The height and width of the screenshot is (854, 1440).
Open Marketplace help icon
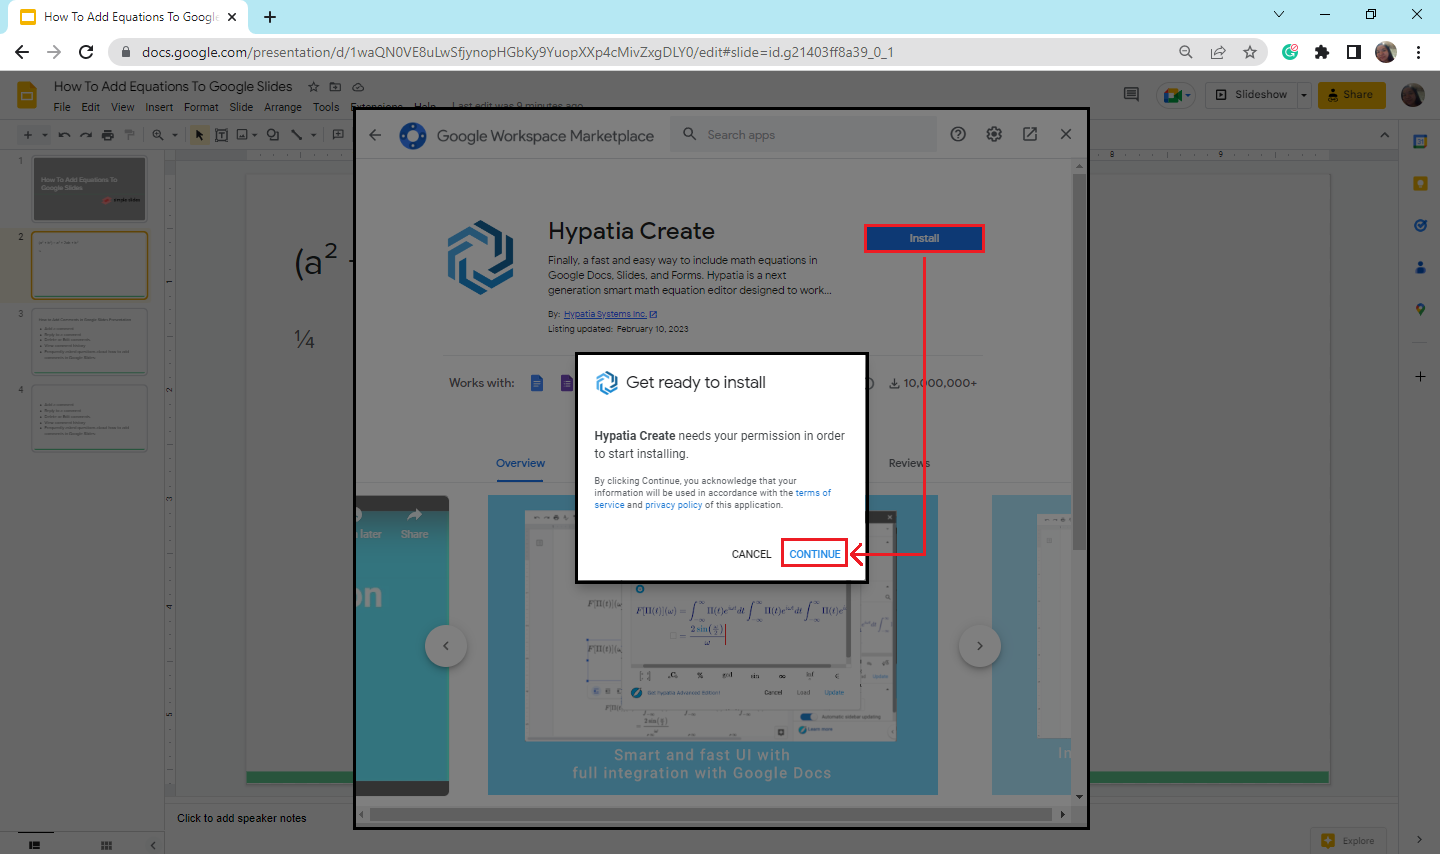958,134
